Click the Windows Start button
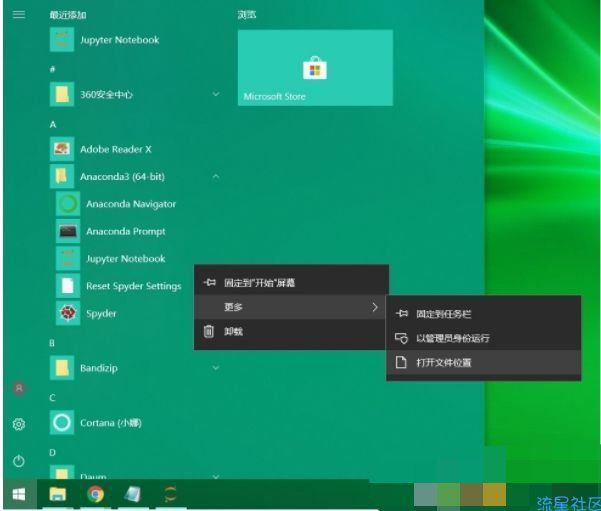The height and width of the screenshot is (511, 601). pos(19,494)
